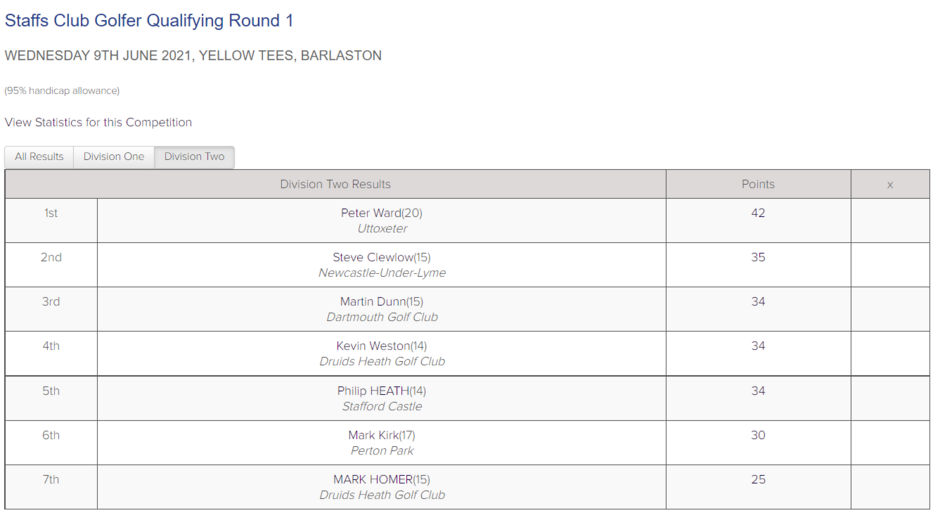Click Stafford Castle club name
940x513 pixels.
tap(382, 406)
